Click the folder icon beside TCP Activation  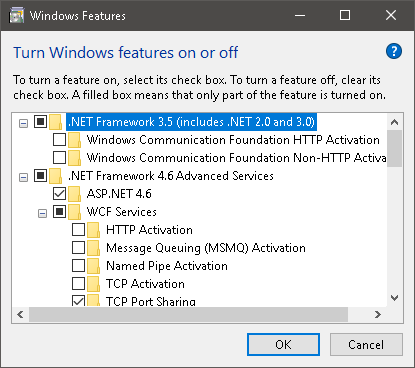point(94,284)
